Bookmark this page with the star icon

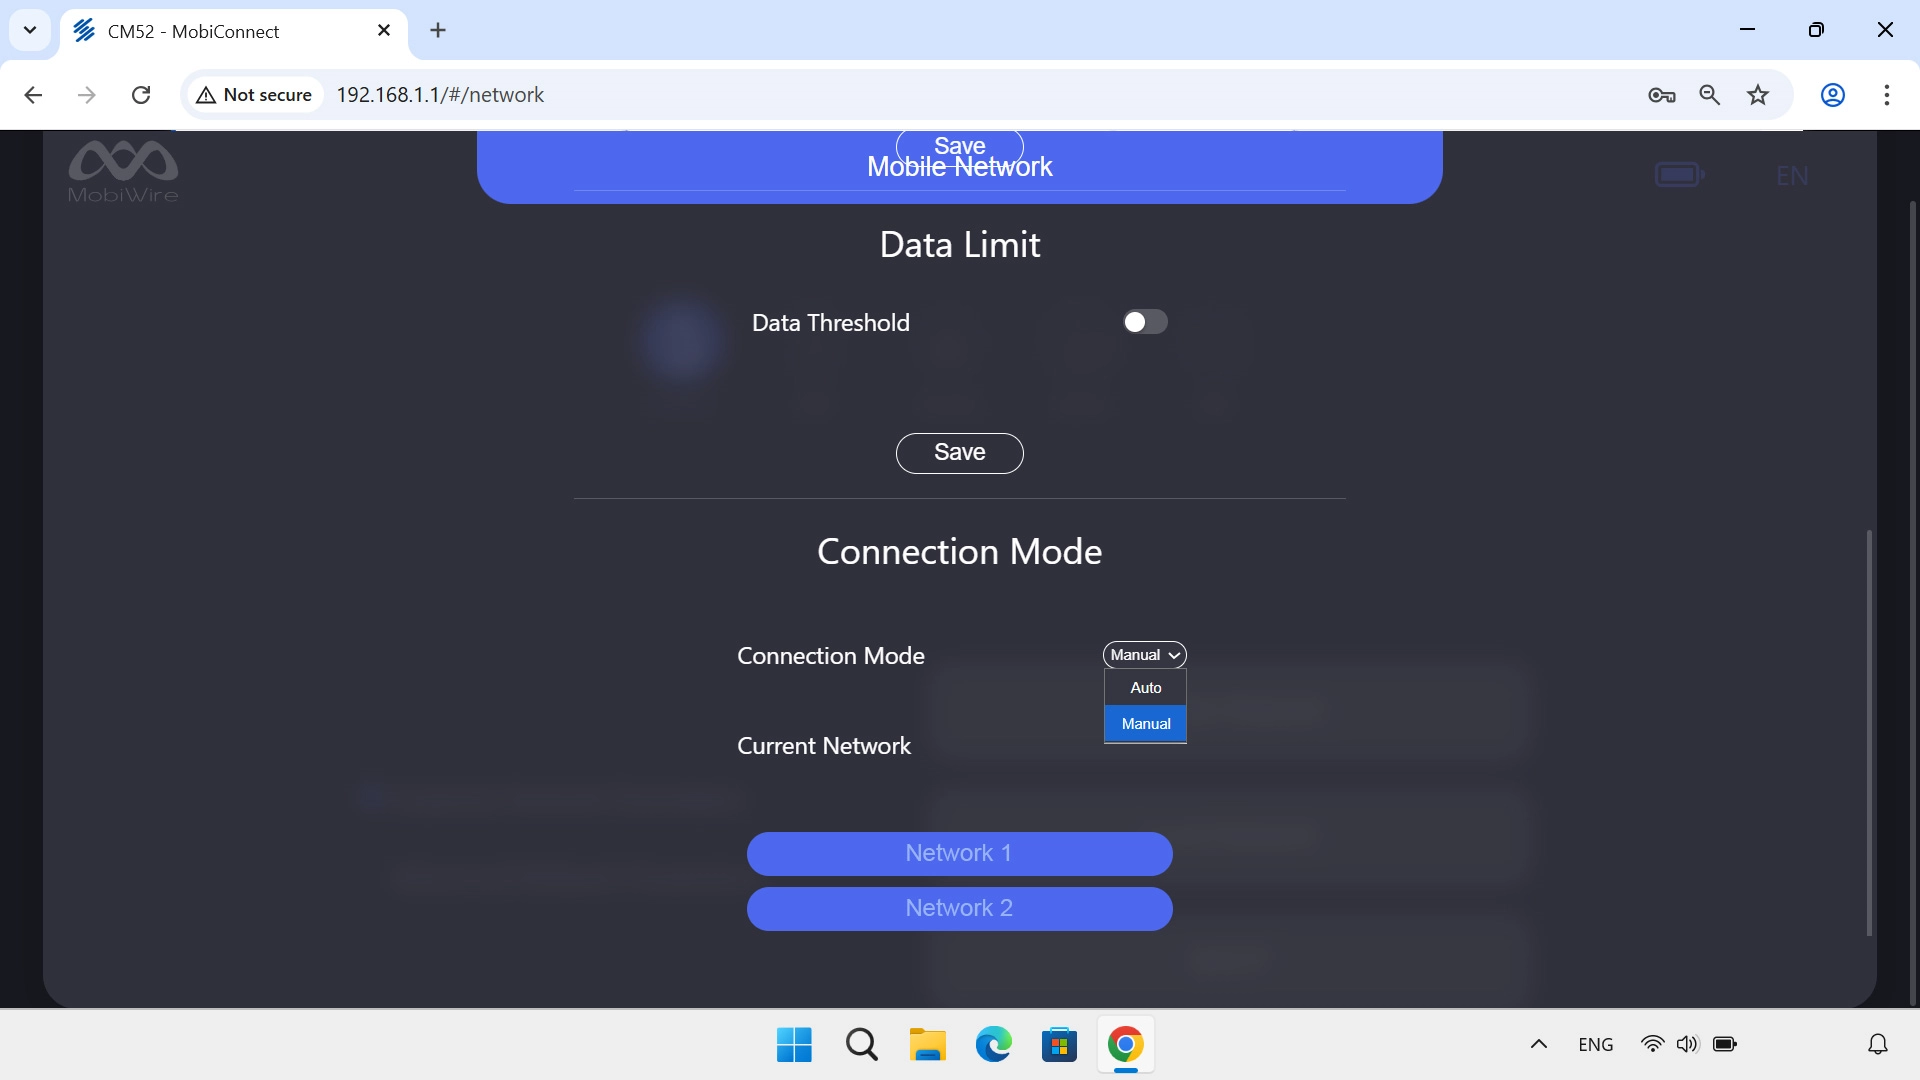pyautogui.click(x=1757, y=95)
